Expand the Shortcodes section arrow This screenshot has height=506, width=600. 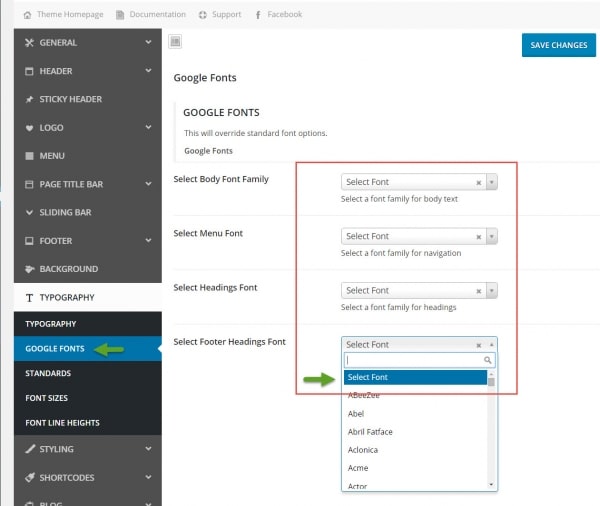pyautogui.click(x=148, y=477)
